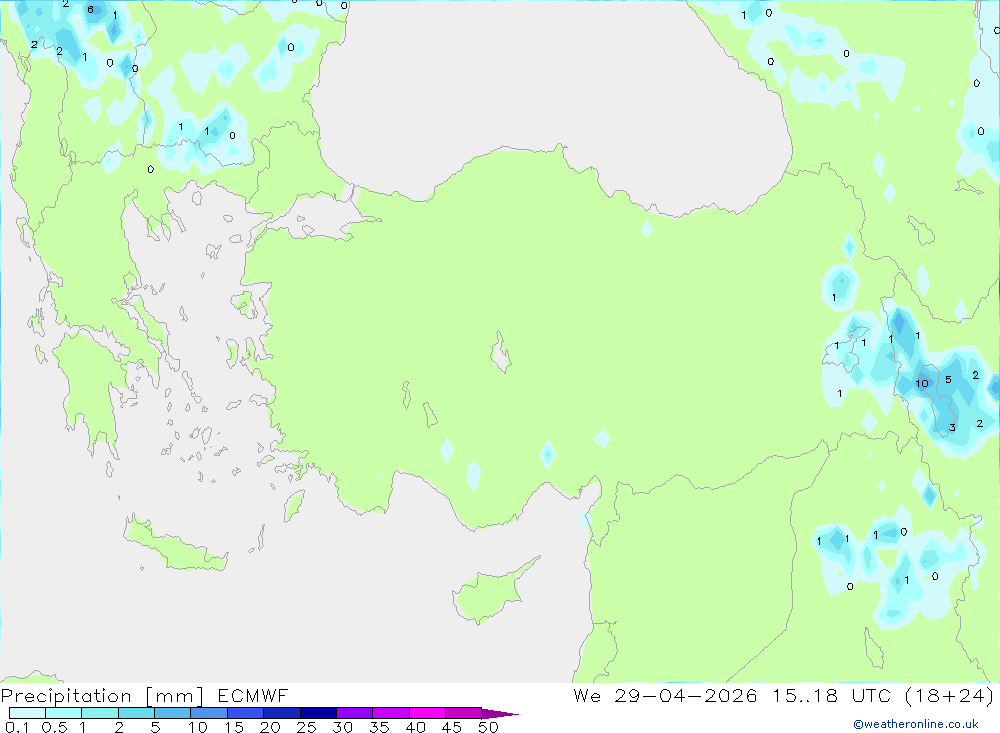The width and height of the screenshot is (1000, 733).
Task: Click the island of Crete on the map
Action: click(x=175, y=546)
